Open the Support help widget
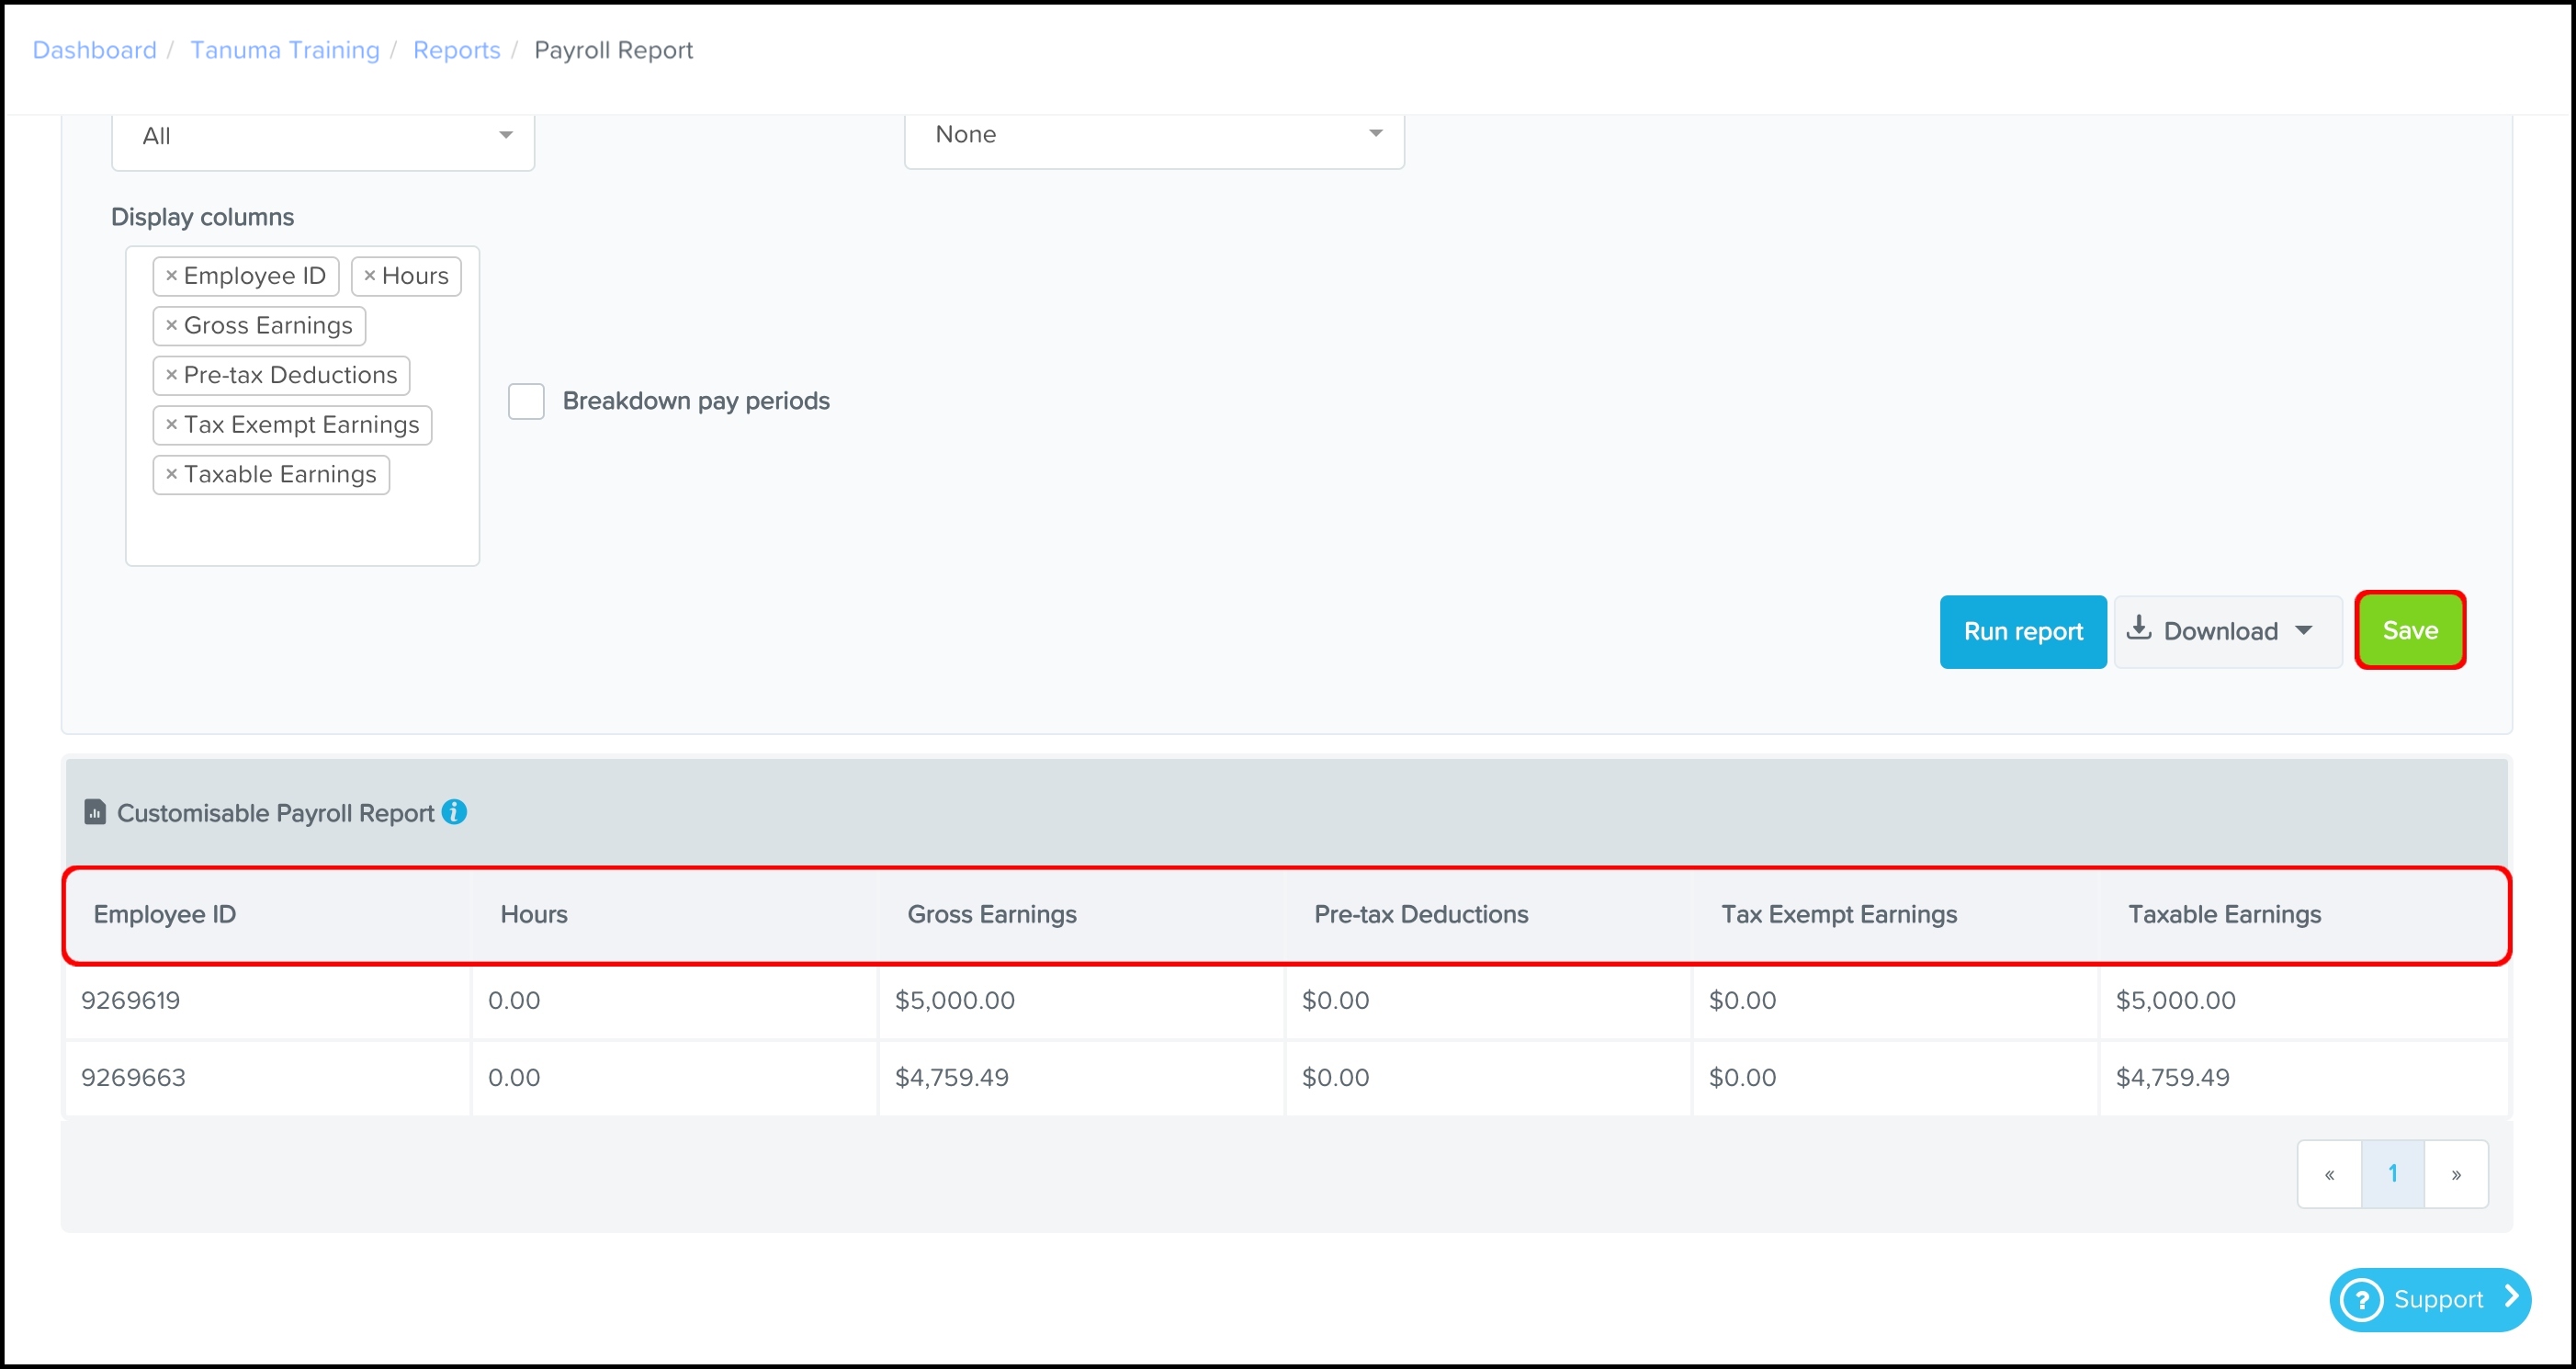This screenshot has width=2576, height=1369. coord(2429,1299)
